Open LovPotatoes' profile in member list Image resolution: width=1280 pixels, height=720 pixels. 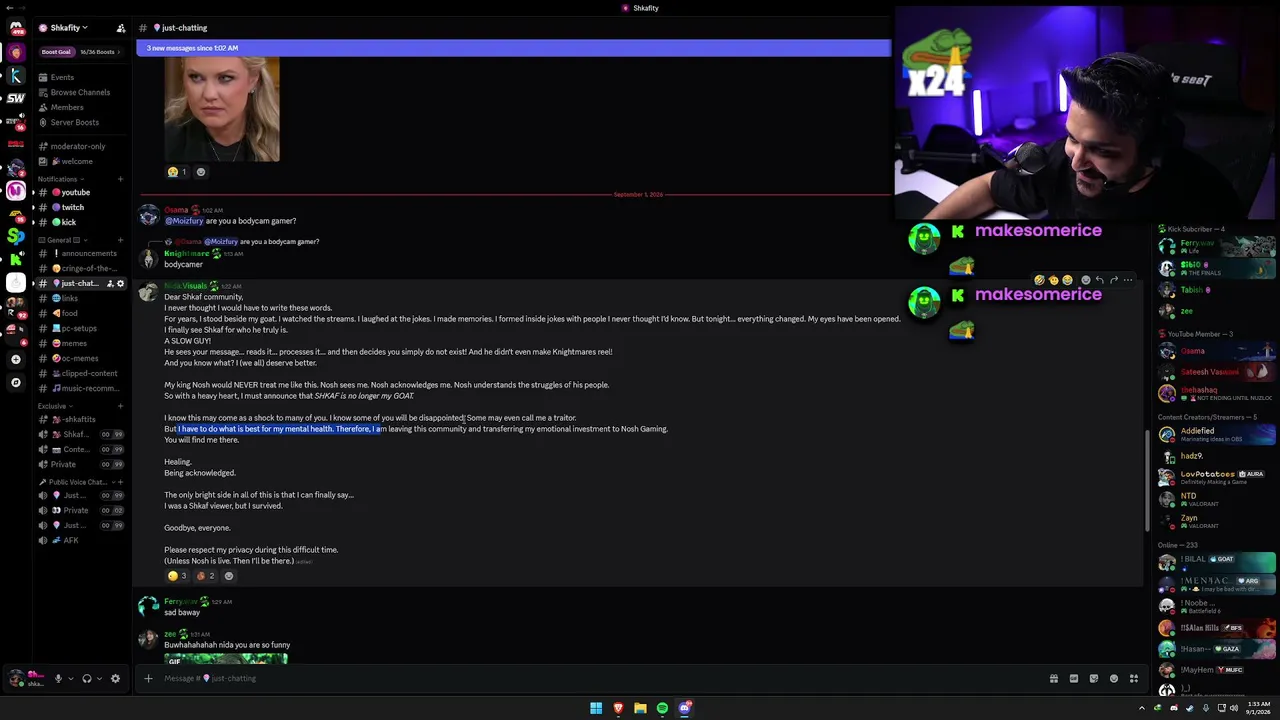[1216, 477]
